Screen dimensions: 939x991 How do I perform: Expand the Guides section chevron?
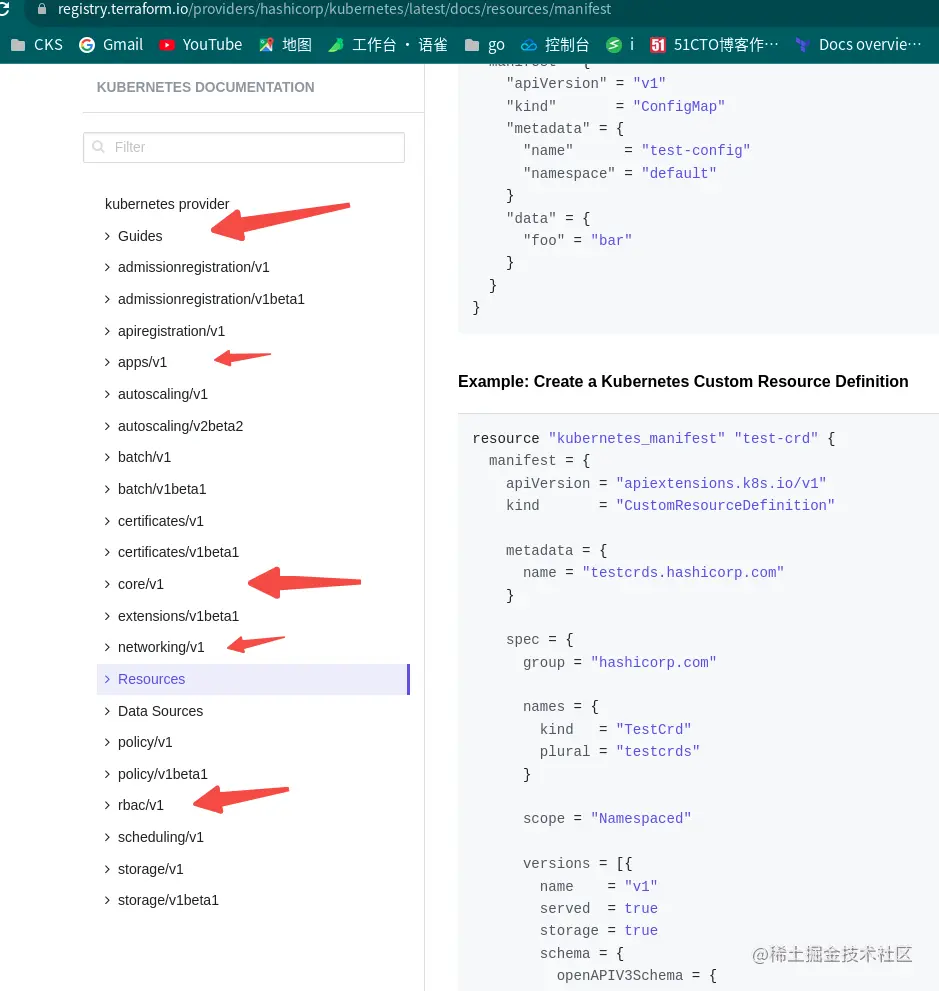[107, 236]
